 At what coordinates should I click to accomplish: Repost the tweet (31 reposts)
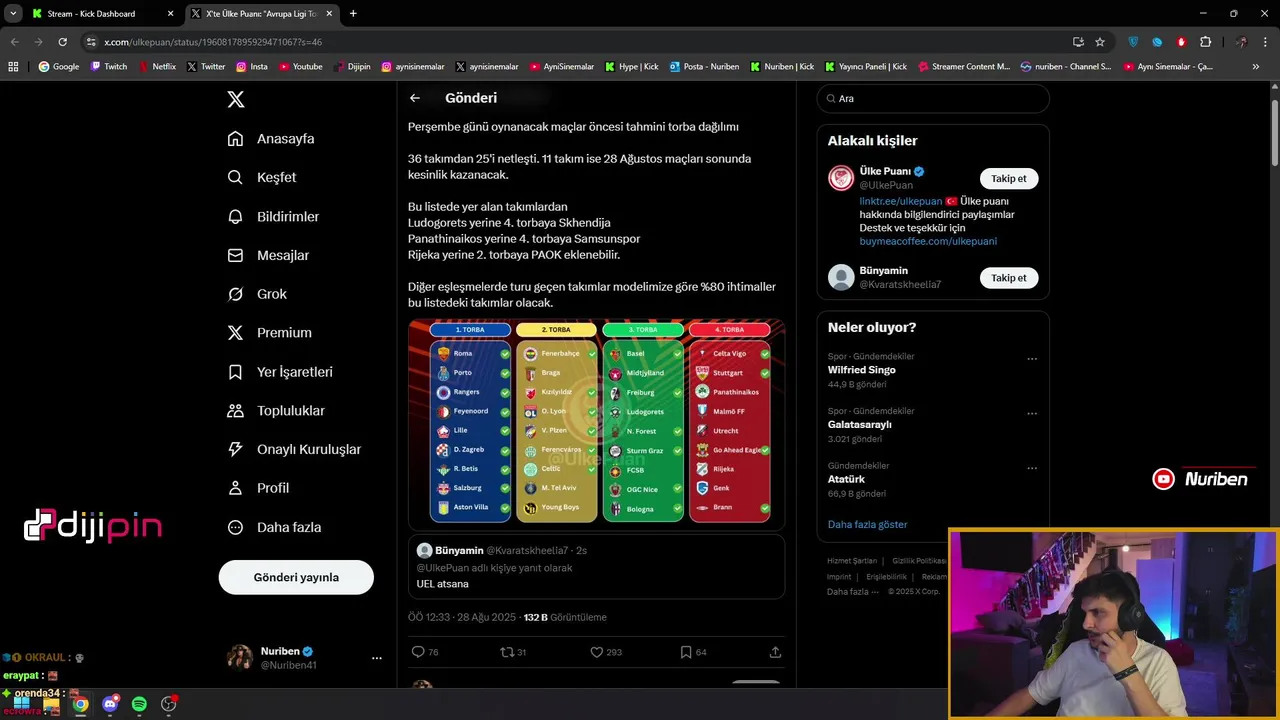513,652
